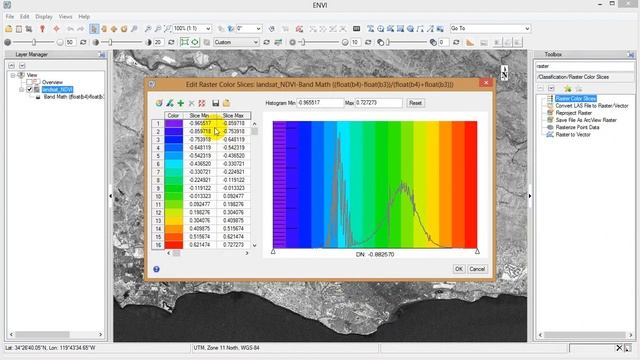This screenshot has height=360, width=640.
Task: Click the contrast slider handle
Action: click(x=110, y=42)
